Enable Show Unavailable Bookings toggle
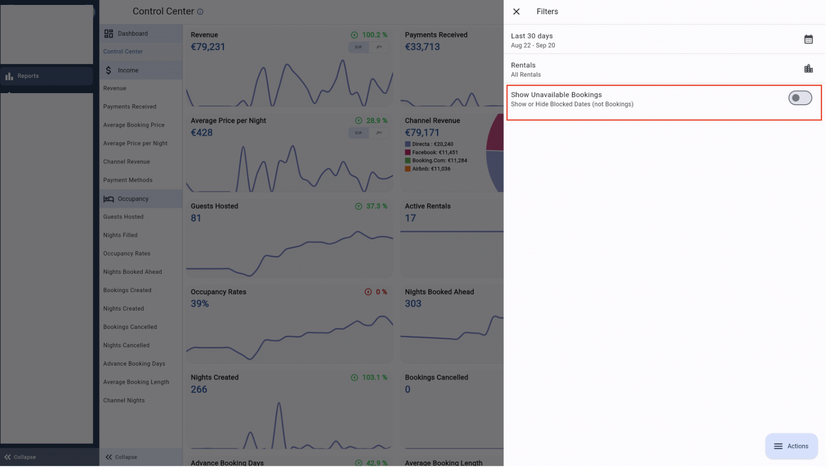 pos(802,98)
